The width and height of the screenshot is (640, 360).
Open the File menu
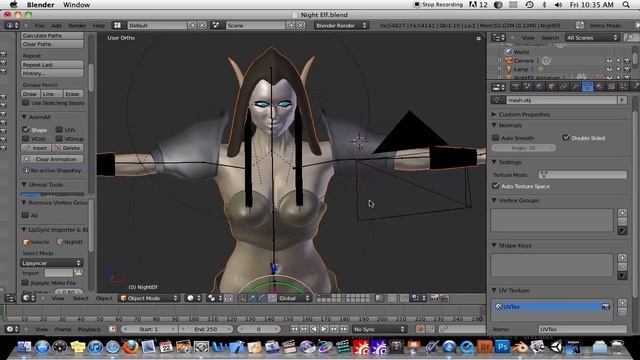coord(39,25)
